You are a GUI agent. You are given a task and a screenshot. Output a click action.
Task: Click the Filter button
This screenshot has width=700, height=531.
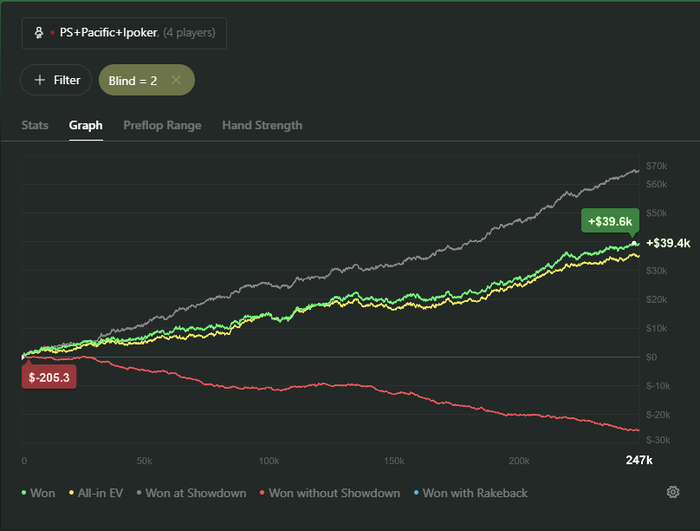click(56, 80)
